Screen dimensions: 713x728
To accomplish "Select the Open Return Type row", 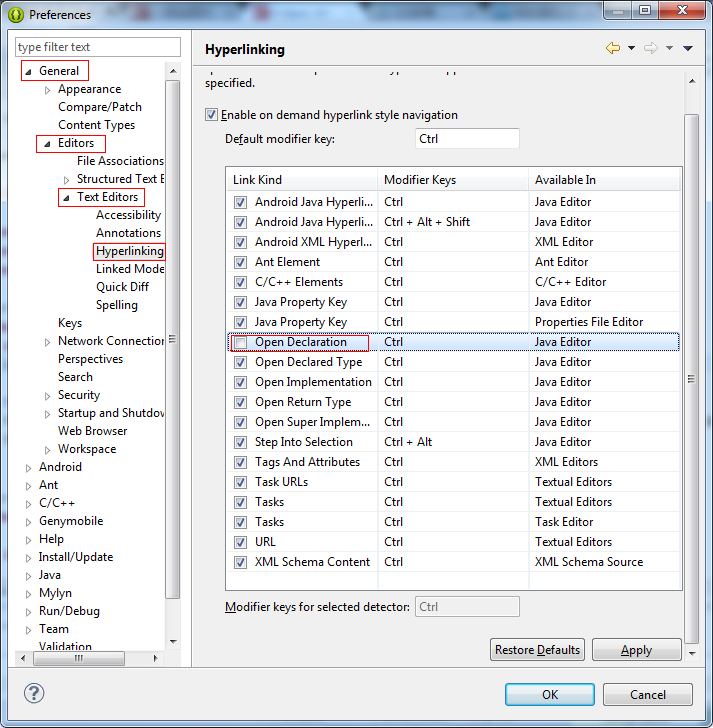I will pyautogui.click(x=454, y=402).
